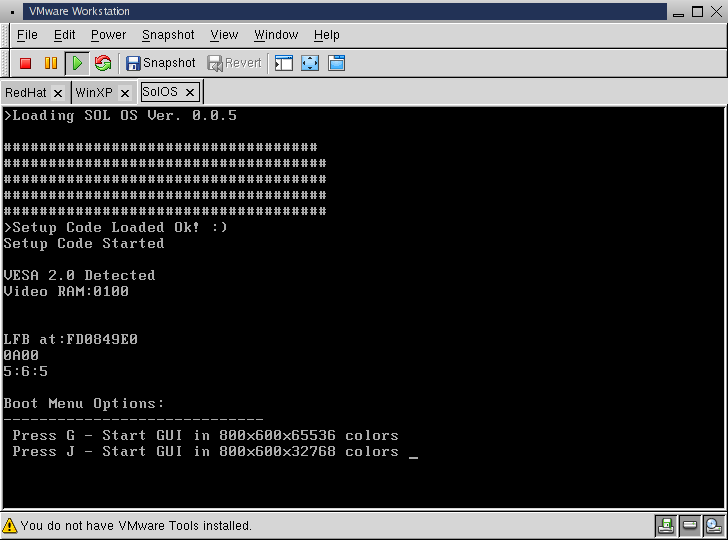Click the 'Boot Menu Options:' text
The height and width of the screenshot is (540, 728).
[x=84, y=403]
